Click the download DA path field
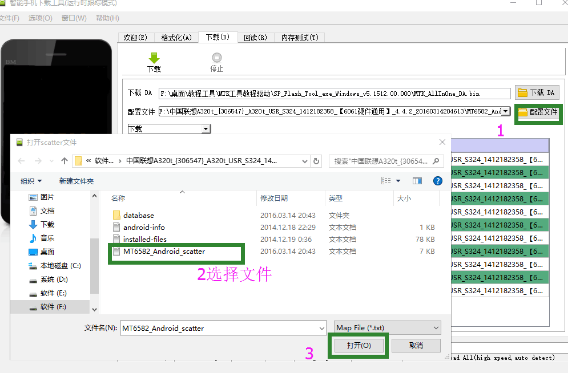The image size is (569, 374). 334,94
